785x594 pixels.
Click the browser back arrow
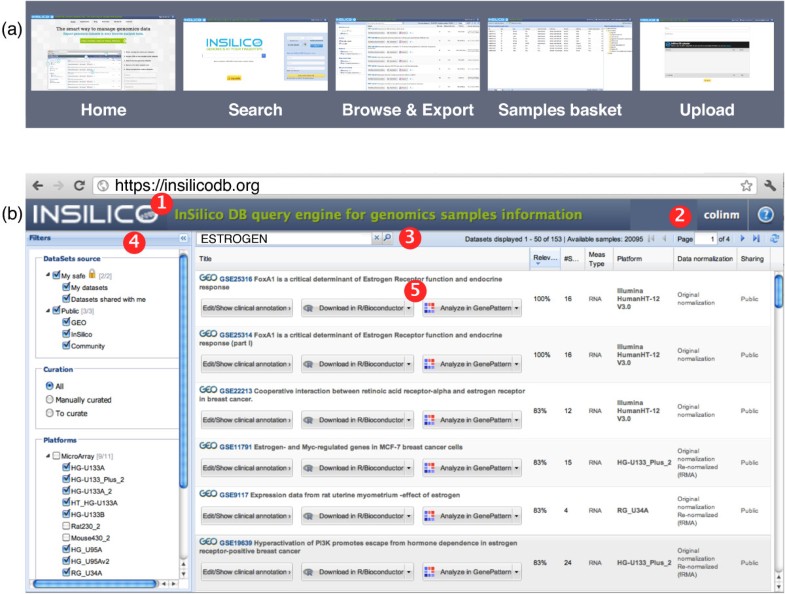[38, 186]
